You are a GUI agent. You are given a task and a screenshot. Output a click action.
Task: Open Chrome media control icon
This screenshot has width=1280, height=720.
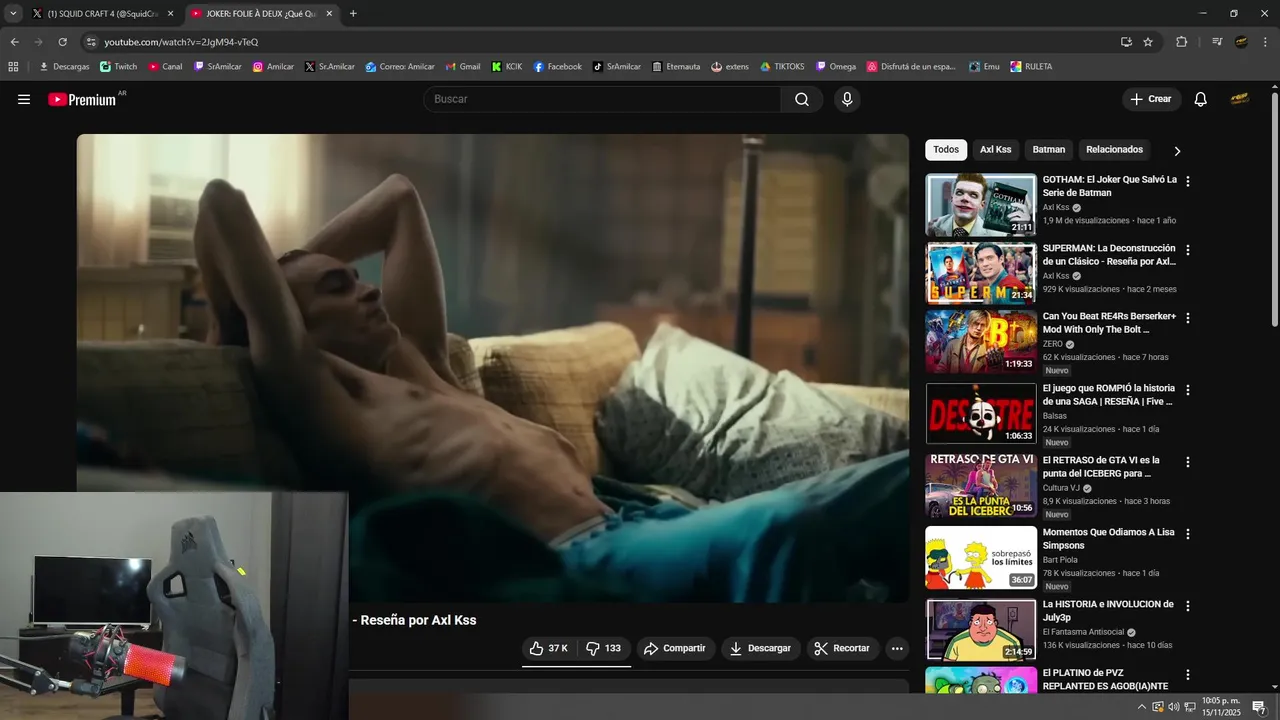(x=1217, y=42)
